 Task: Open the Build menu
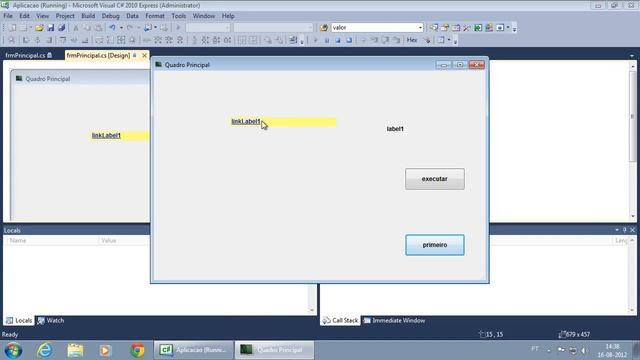(88, 16)
